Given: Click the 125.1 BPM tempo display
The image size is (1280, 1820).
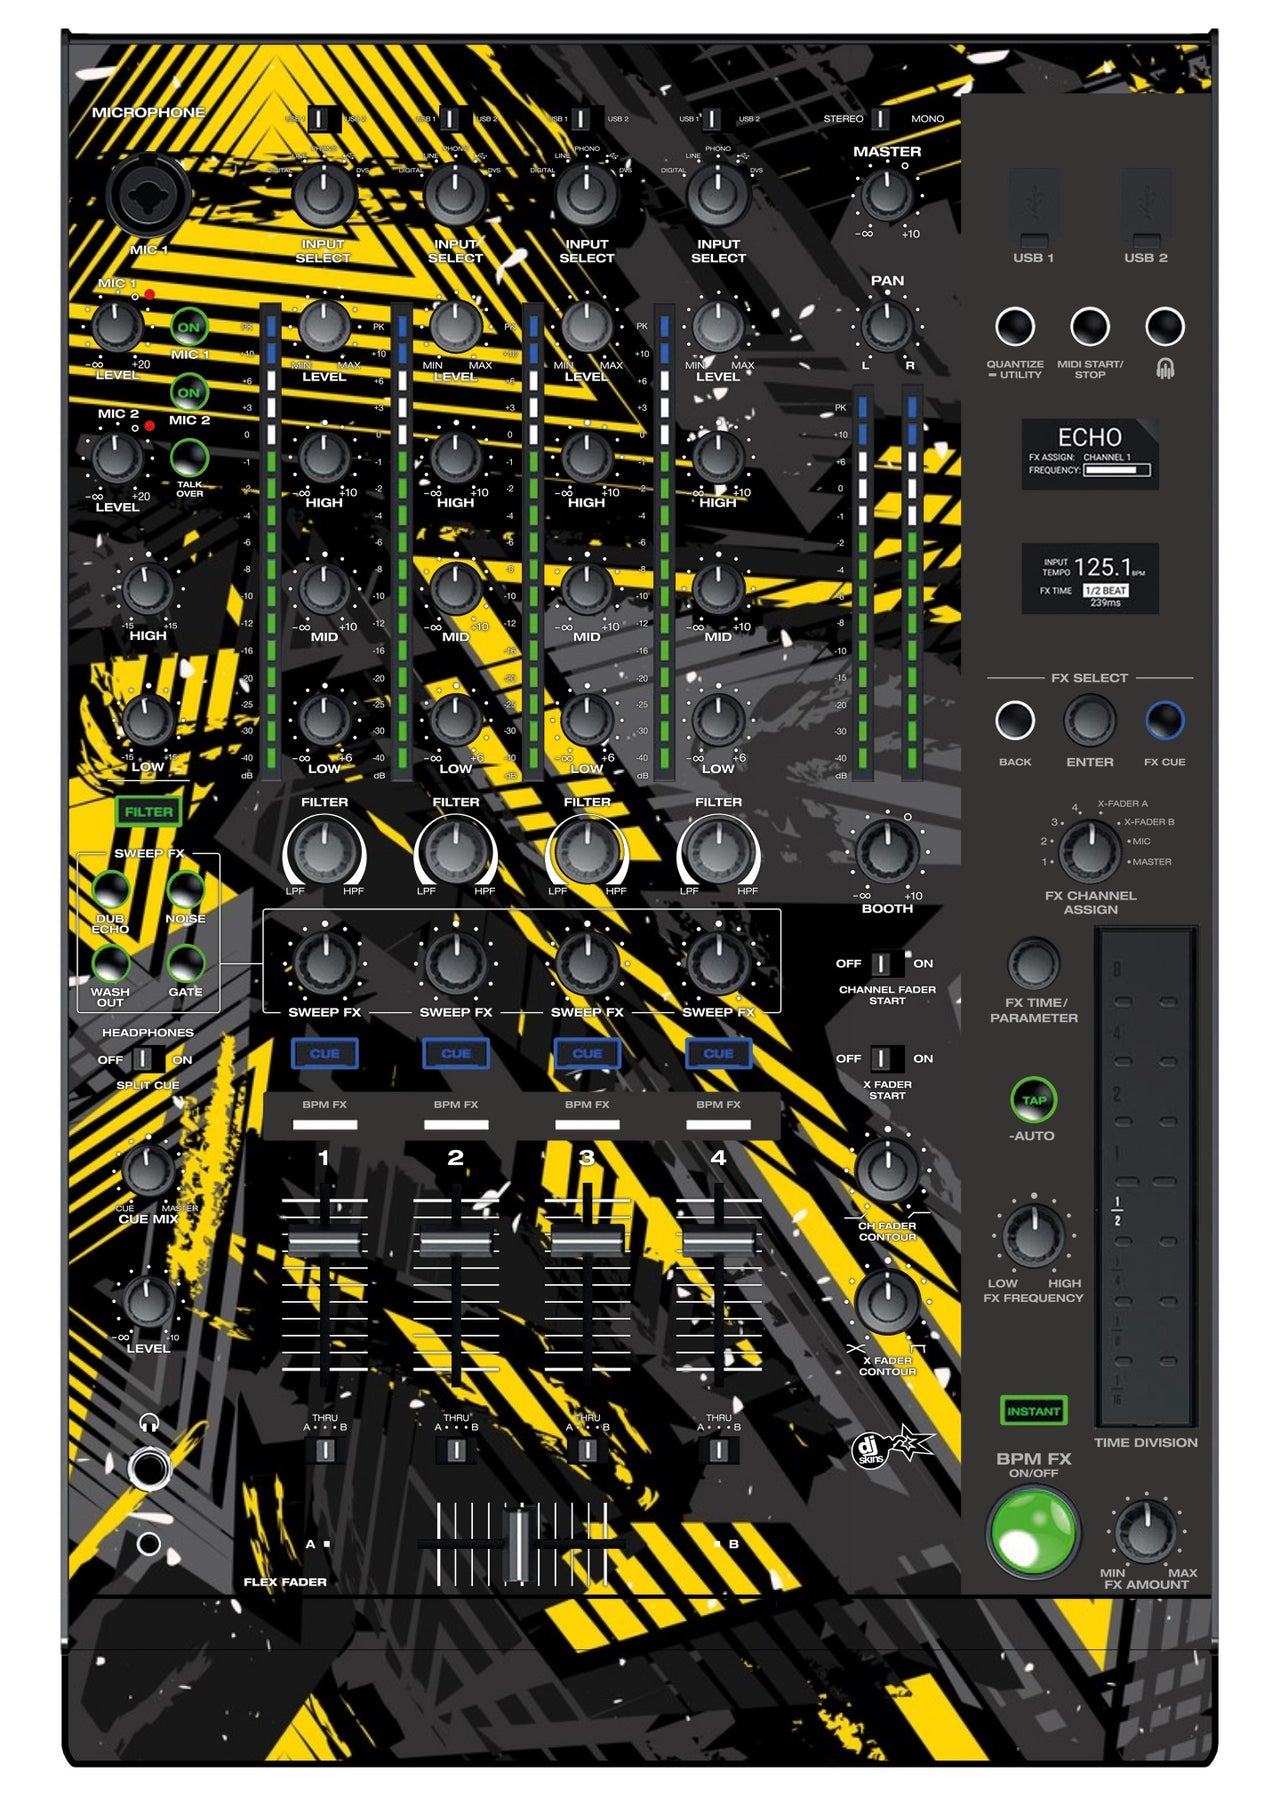Looking at the screenshot, I should [1090, 578].
